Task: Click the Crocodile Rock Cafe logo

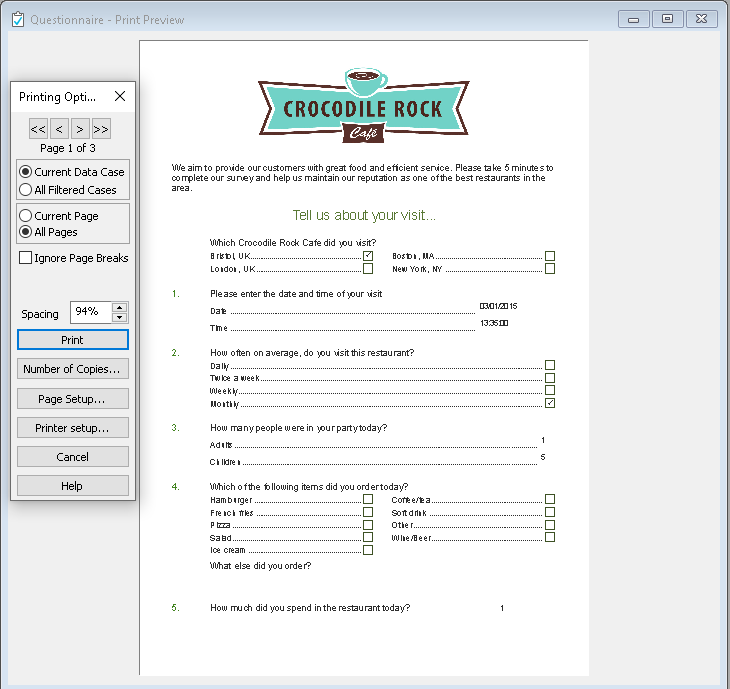Action: coord(364,106)
